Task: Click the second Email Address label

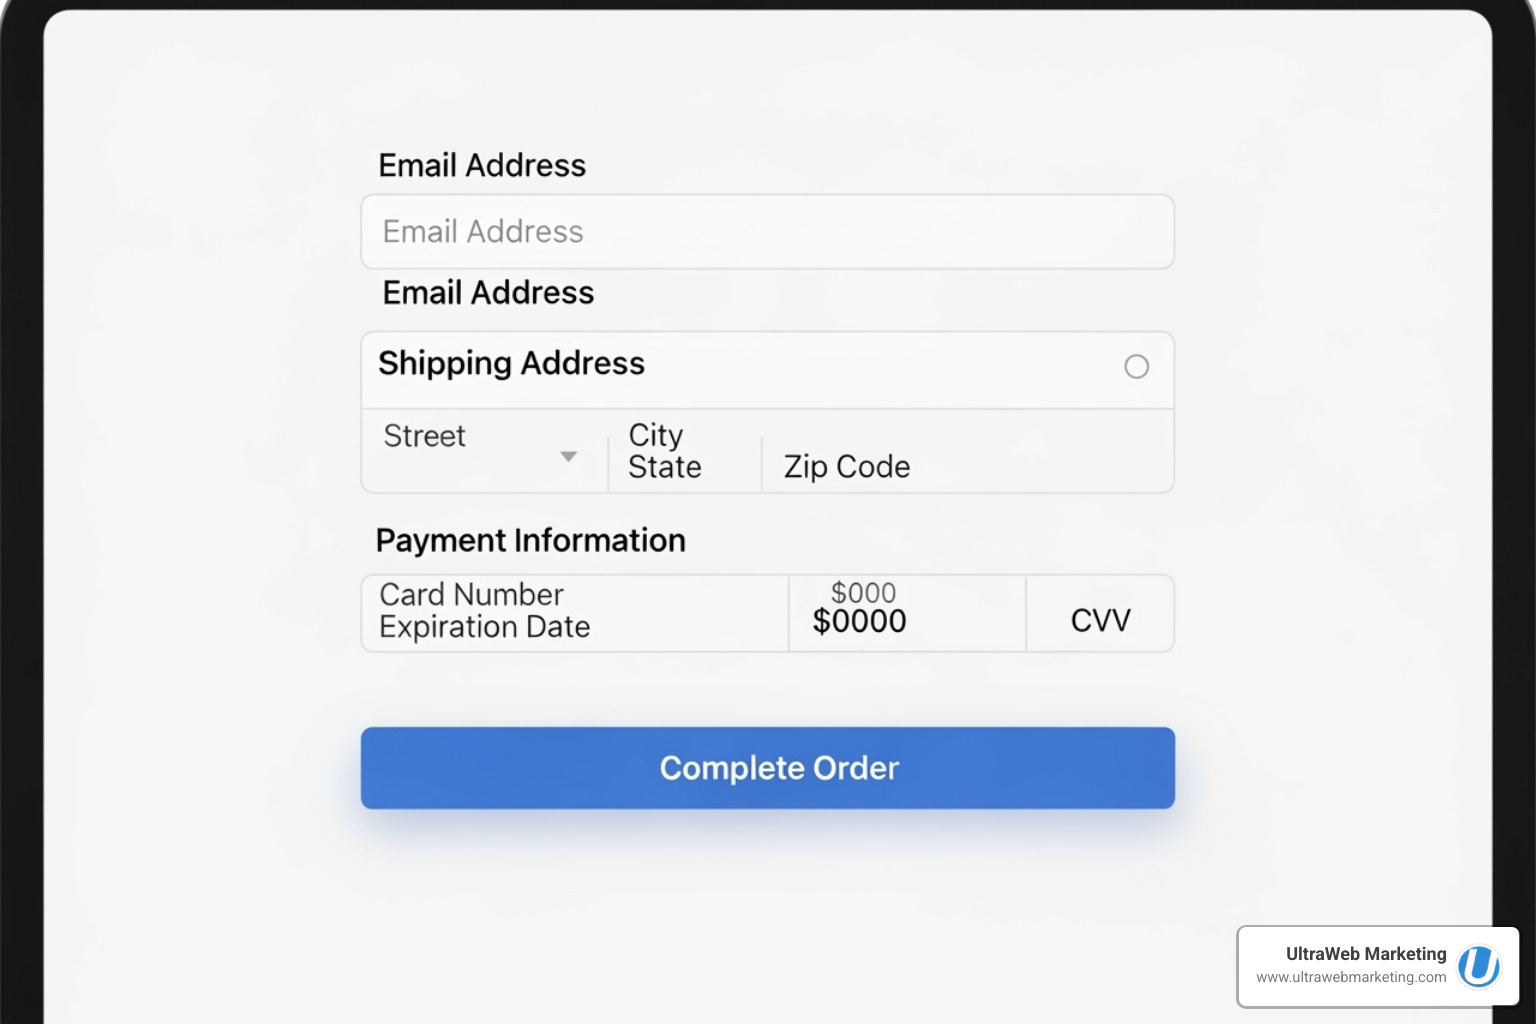Action: [x=487, y=292]
